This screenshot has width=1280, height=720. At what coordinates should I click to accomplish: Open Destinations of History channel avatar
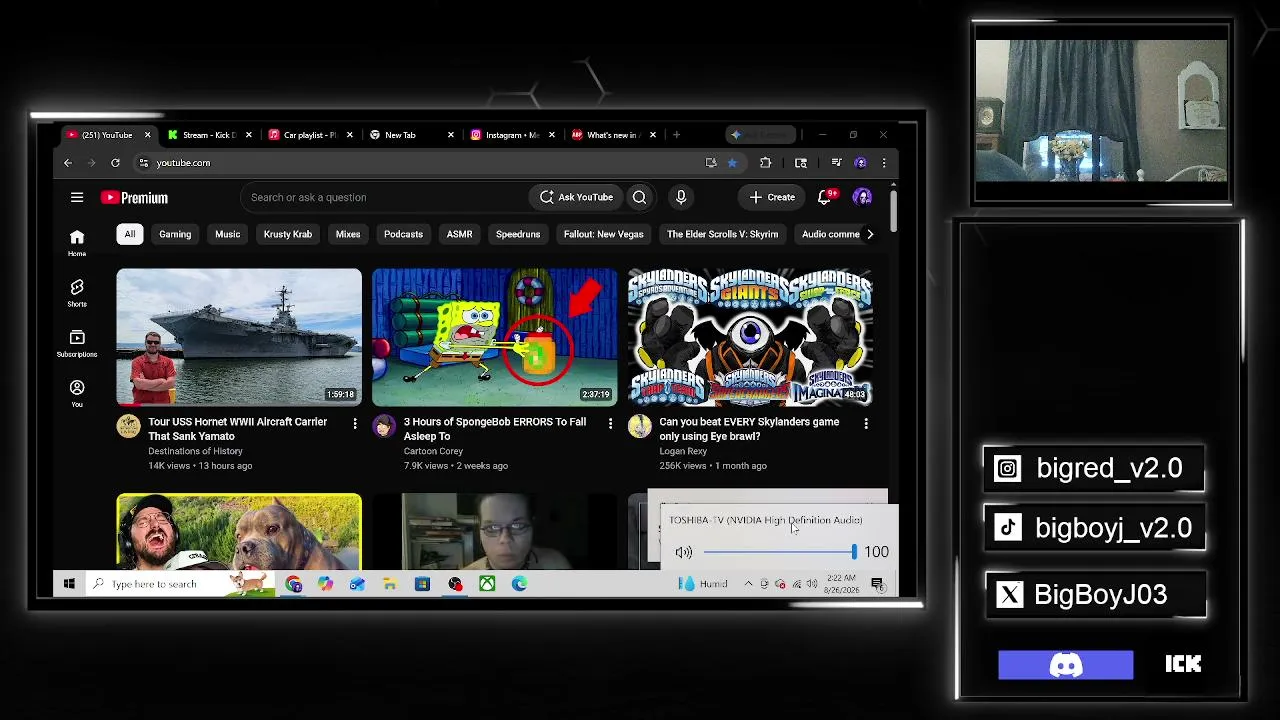pos(128,427)
